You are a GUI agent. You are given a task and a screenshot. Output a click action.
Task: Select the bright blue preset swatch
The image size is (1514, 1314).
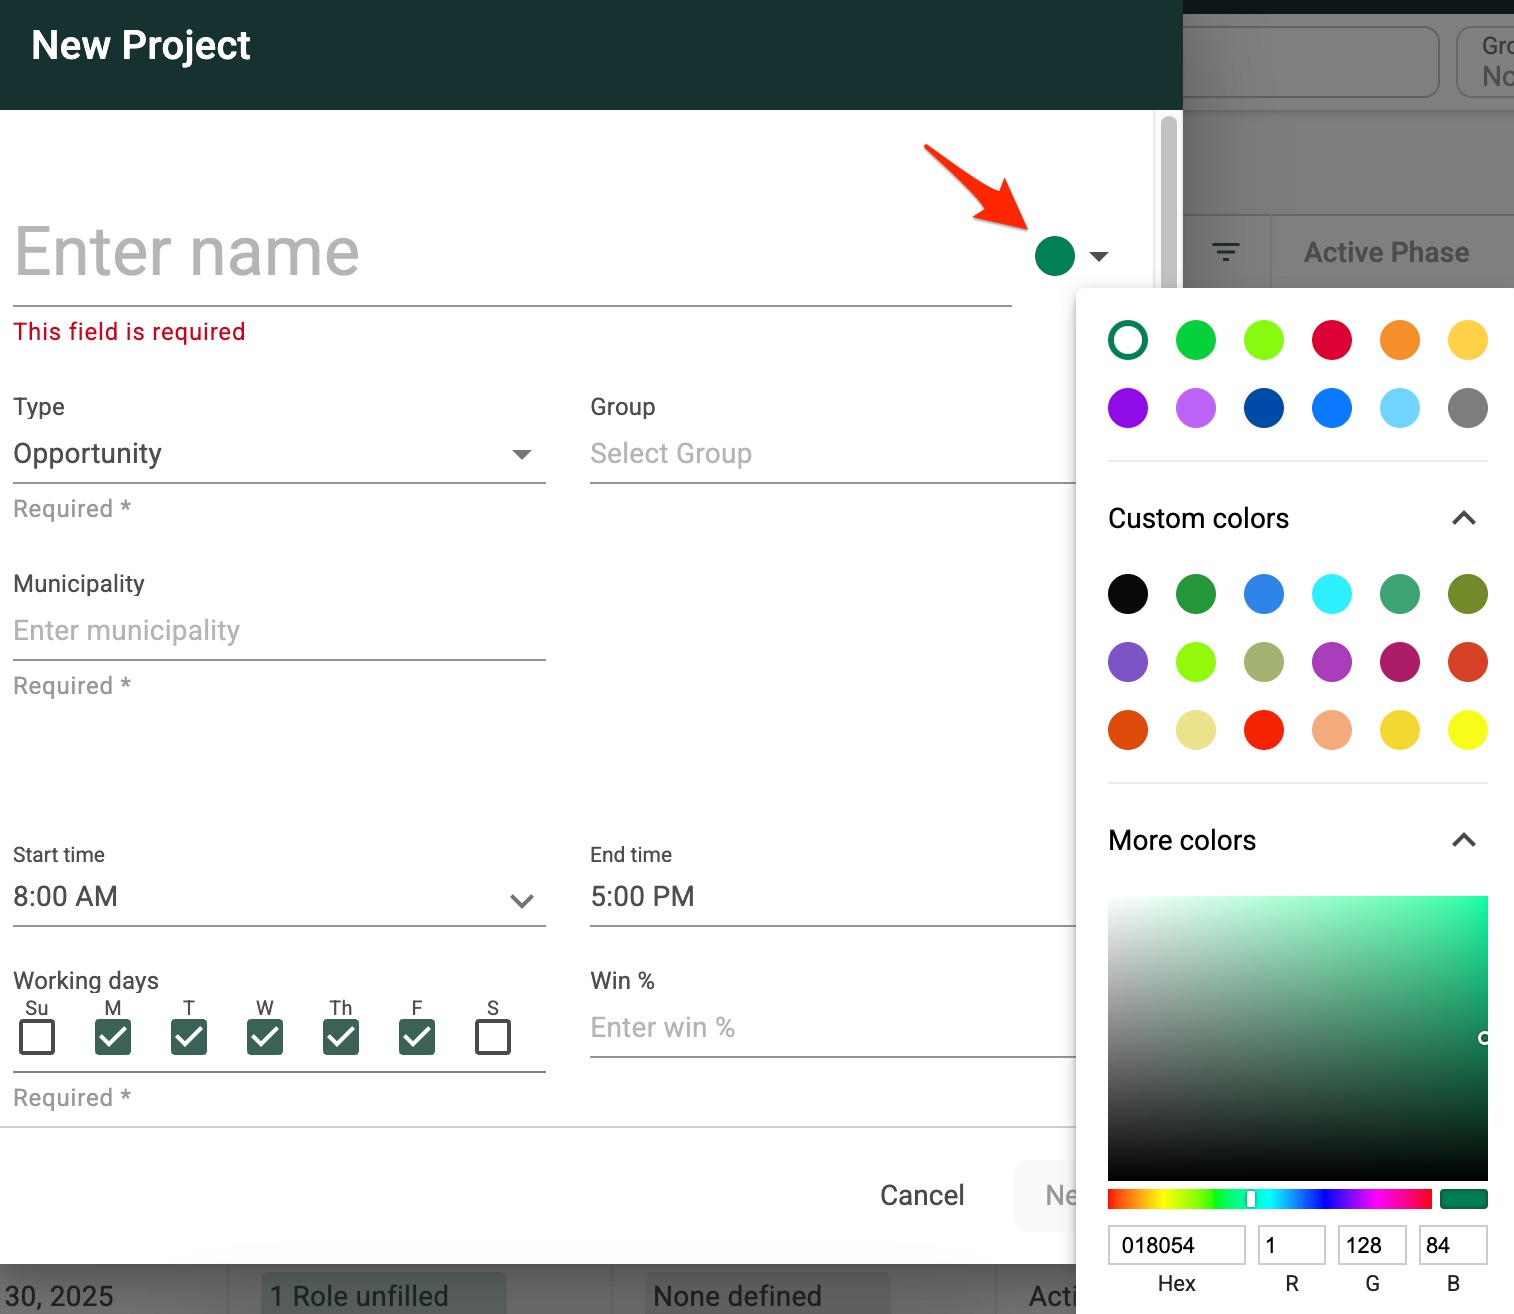coord(1332,408)
